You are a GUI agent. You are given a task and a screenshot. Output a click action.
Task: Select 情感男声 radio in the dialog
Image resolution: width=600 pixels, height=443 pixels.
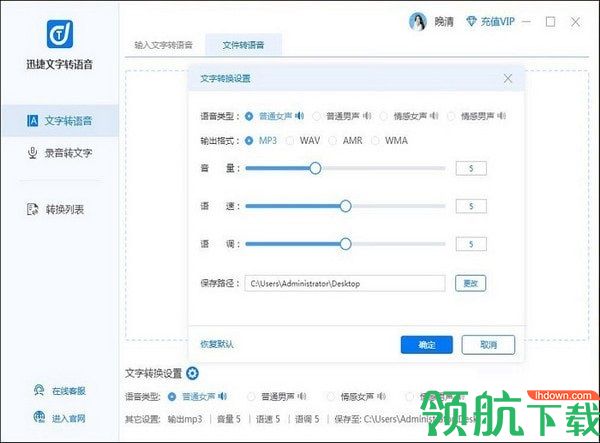tap(451, 116)
